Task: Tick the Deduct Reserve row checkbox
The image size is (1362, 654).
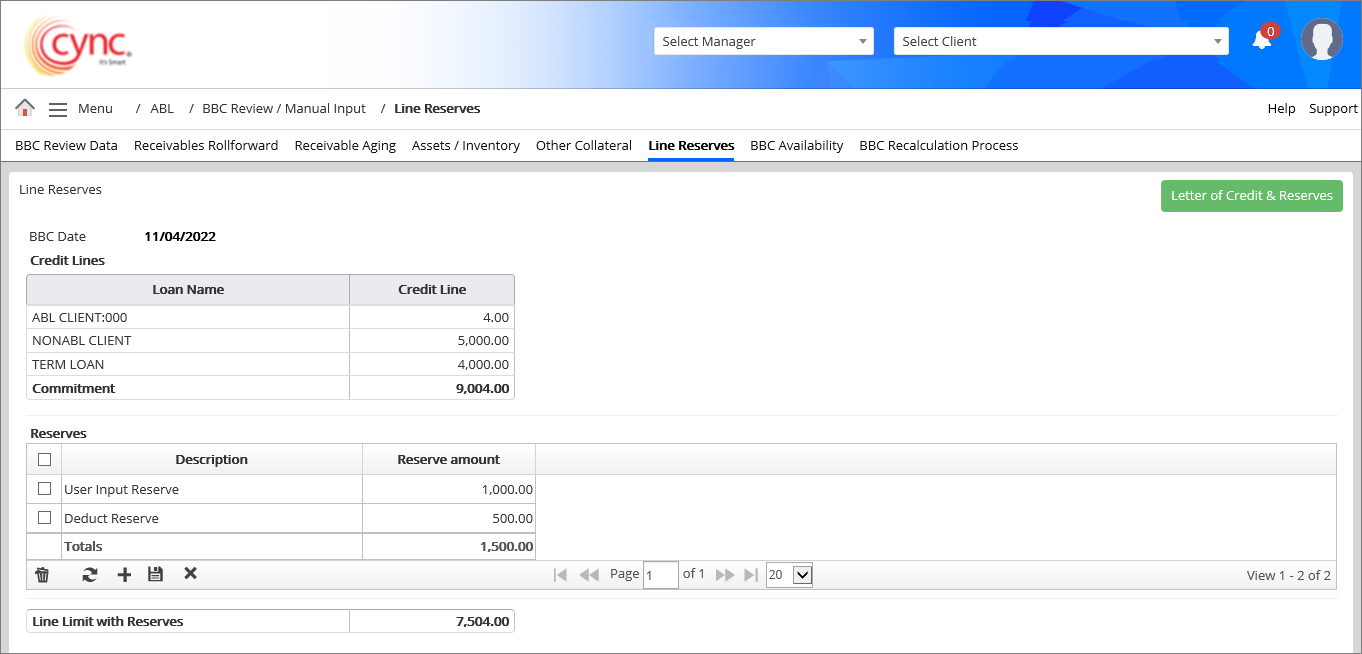Action: click(44, 518)
